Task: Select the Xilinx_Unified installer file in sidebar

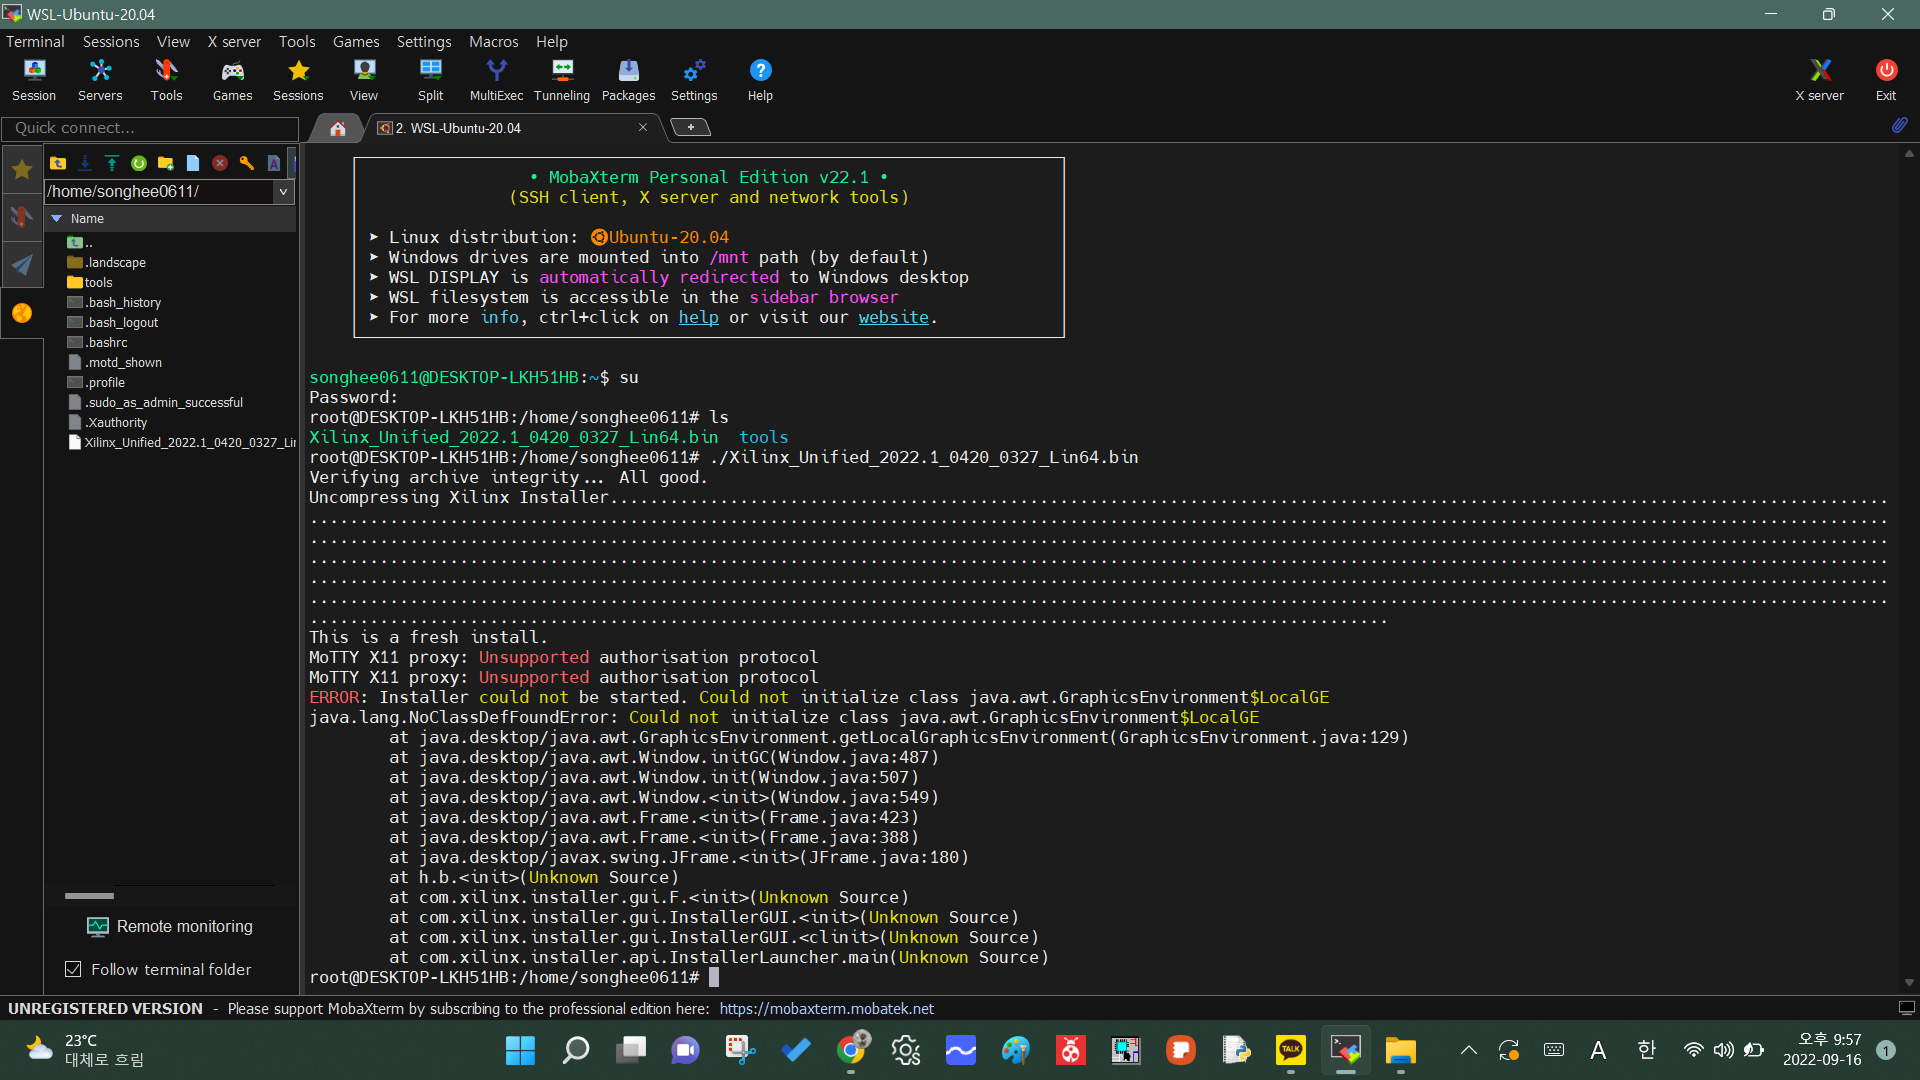Action: 182,442
